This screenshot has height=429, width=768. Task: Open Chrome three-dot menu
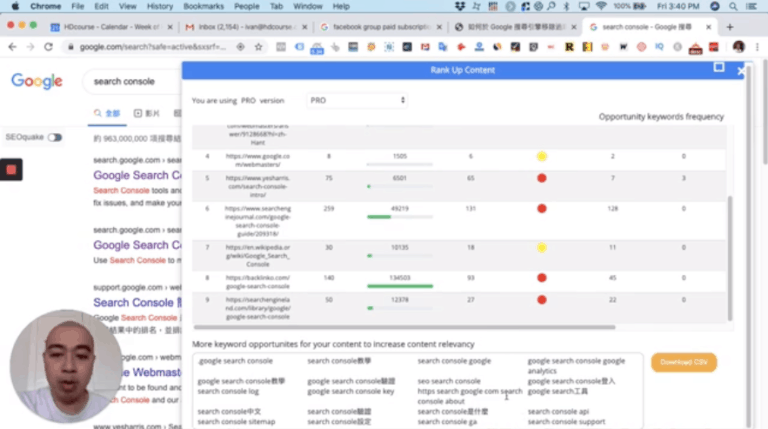(757, 47)
